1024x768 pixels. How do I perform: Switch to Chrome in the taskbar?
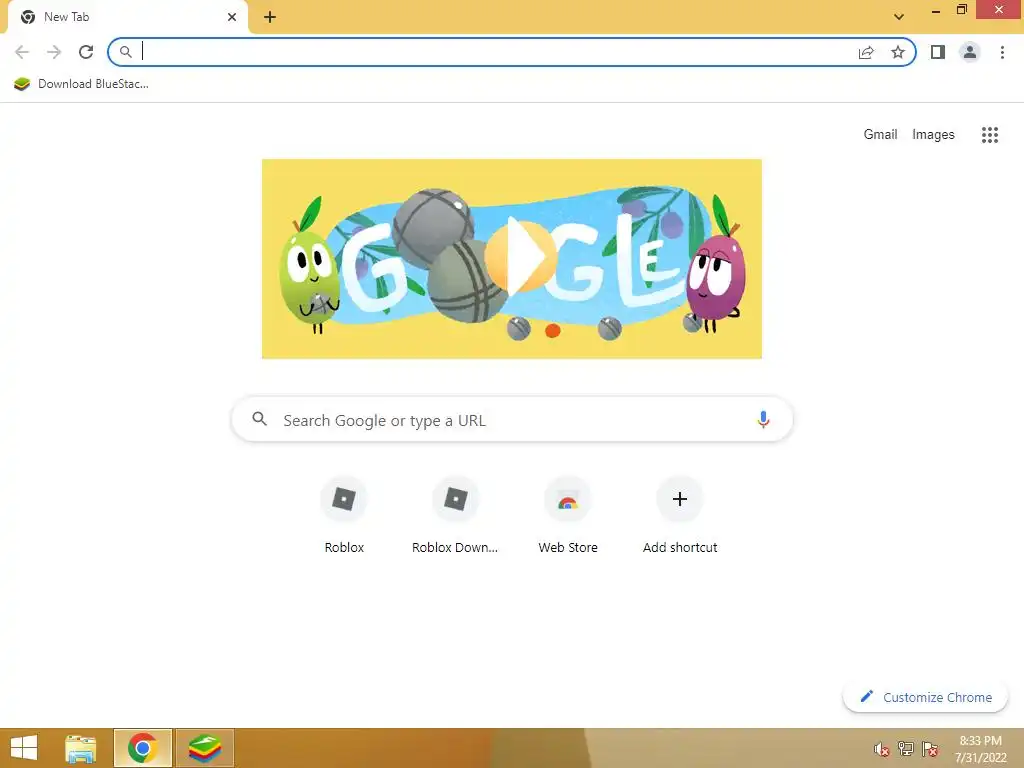142,748
